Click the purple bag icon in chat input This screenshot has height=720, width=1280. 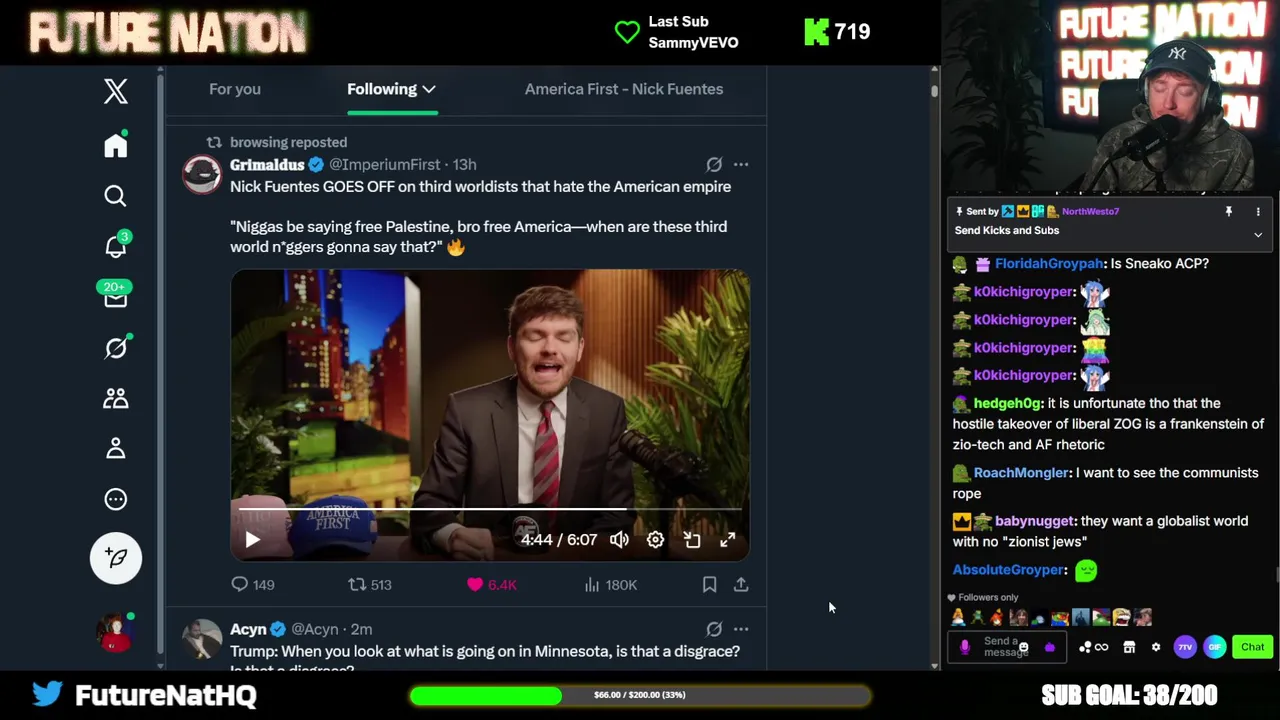[x=1050, y=647]
